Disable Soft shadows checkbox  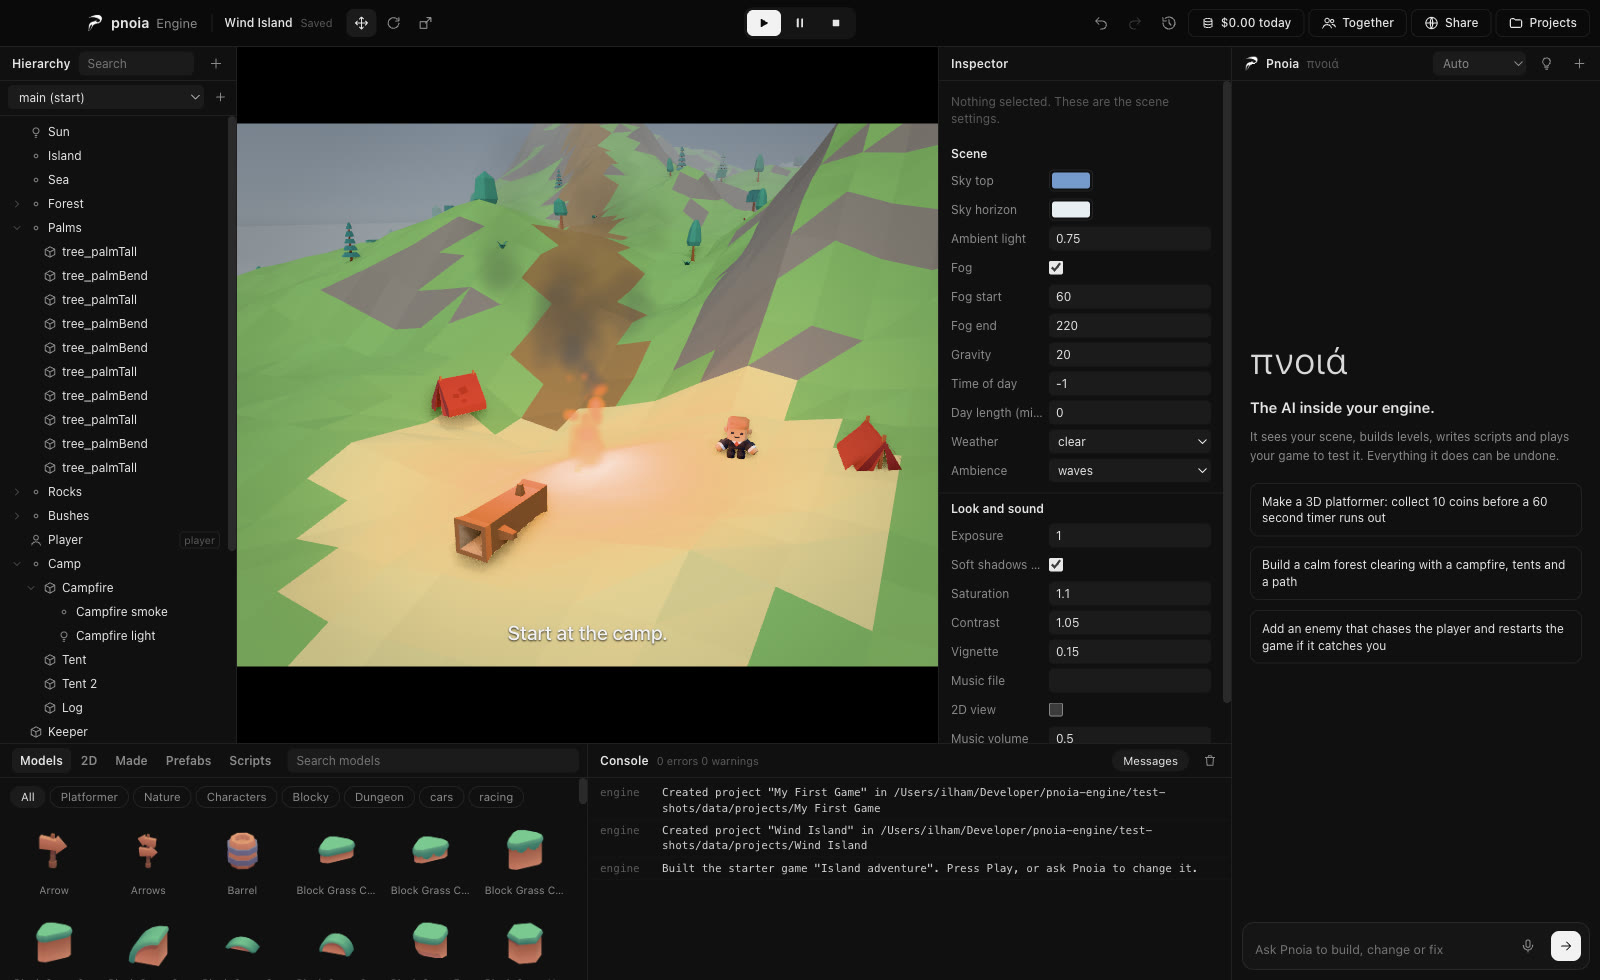click(1056, 564)
